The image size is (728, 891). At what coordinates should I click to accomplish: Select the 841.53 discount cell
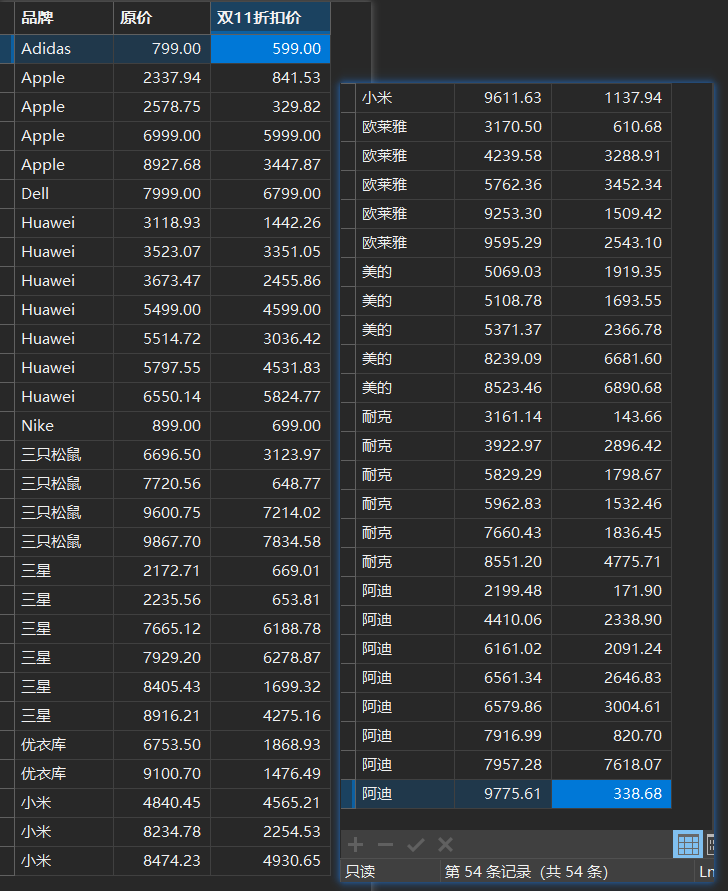pyautogui.click(x=271, y=78)
